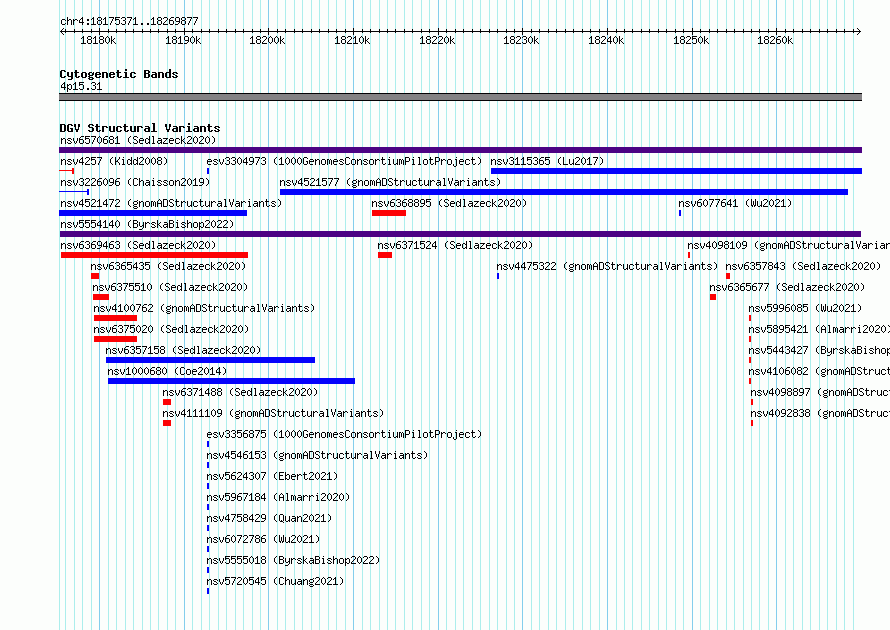
Task: Select the purple bar under nsv5554140
Action: pyautogui.click(x=460, y=234)
